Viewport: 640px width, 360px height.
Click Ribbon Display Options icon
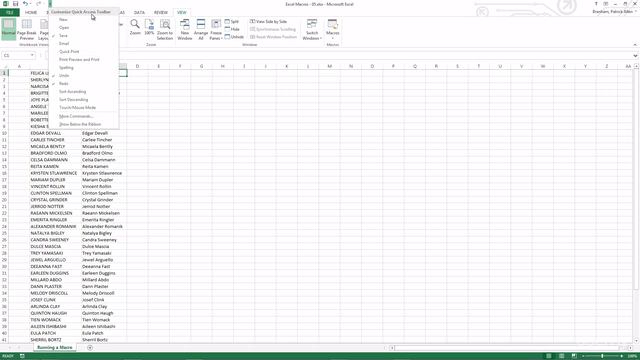pos(606,4)
